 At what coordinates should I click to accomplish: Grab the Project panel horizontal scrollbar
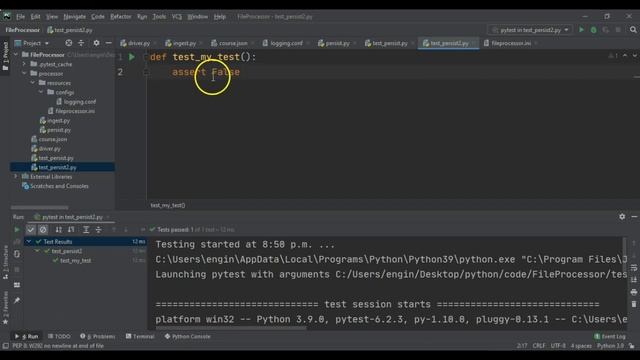40,207
